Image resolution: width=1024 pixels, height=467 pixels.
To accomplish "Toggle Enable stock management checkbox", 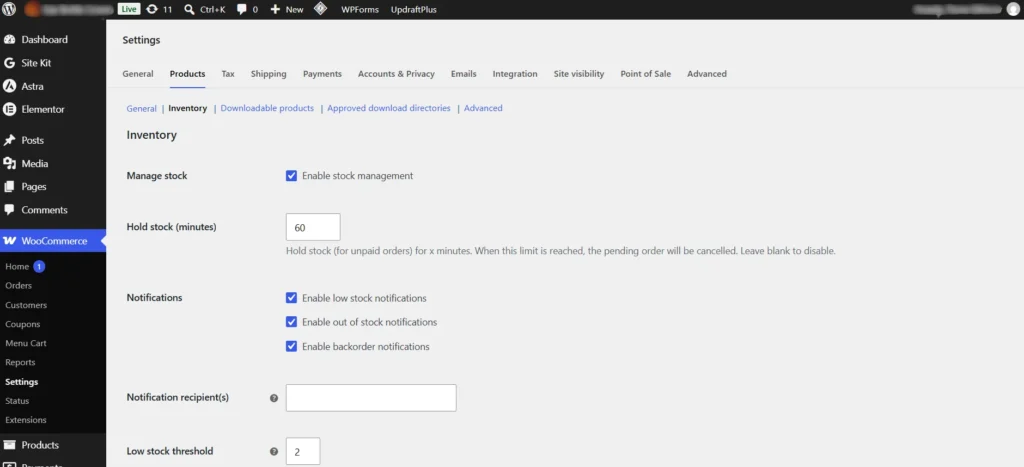I will pyautogui.click(x=291, y=176).
